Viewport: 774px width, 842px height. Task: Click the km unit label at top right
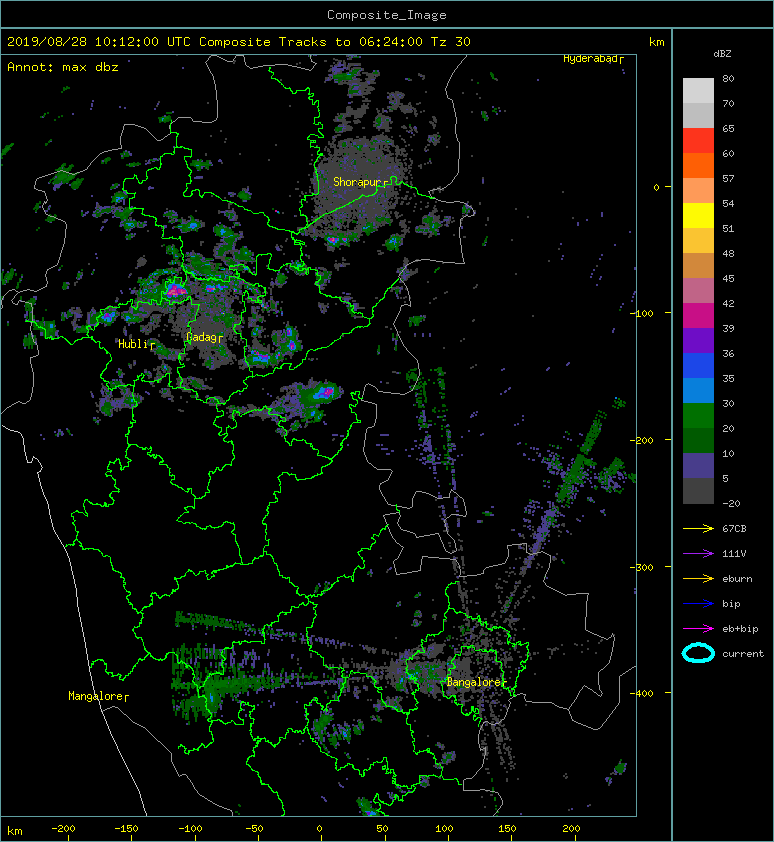657,42
